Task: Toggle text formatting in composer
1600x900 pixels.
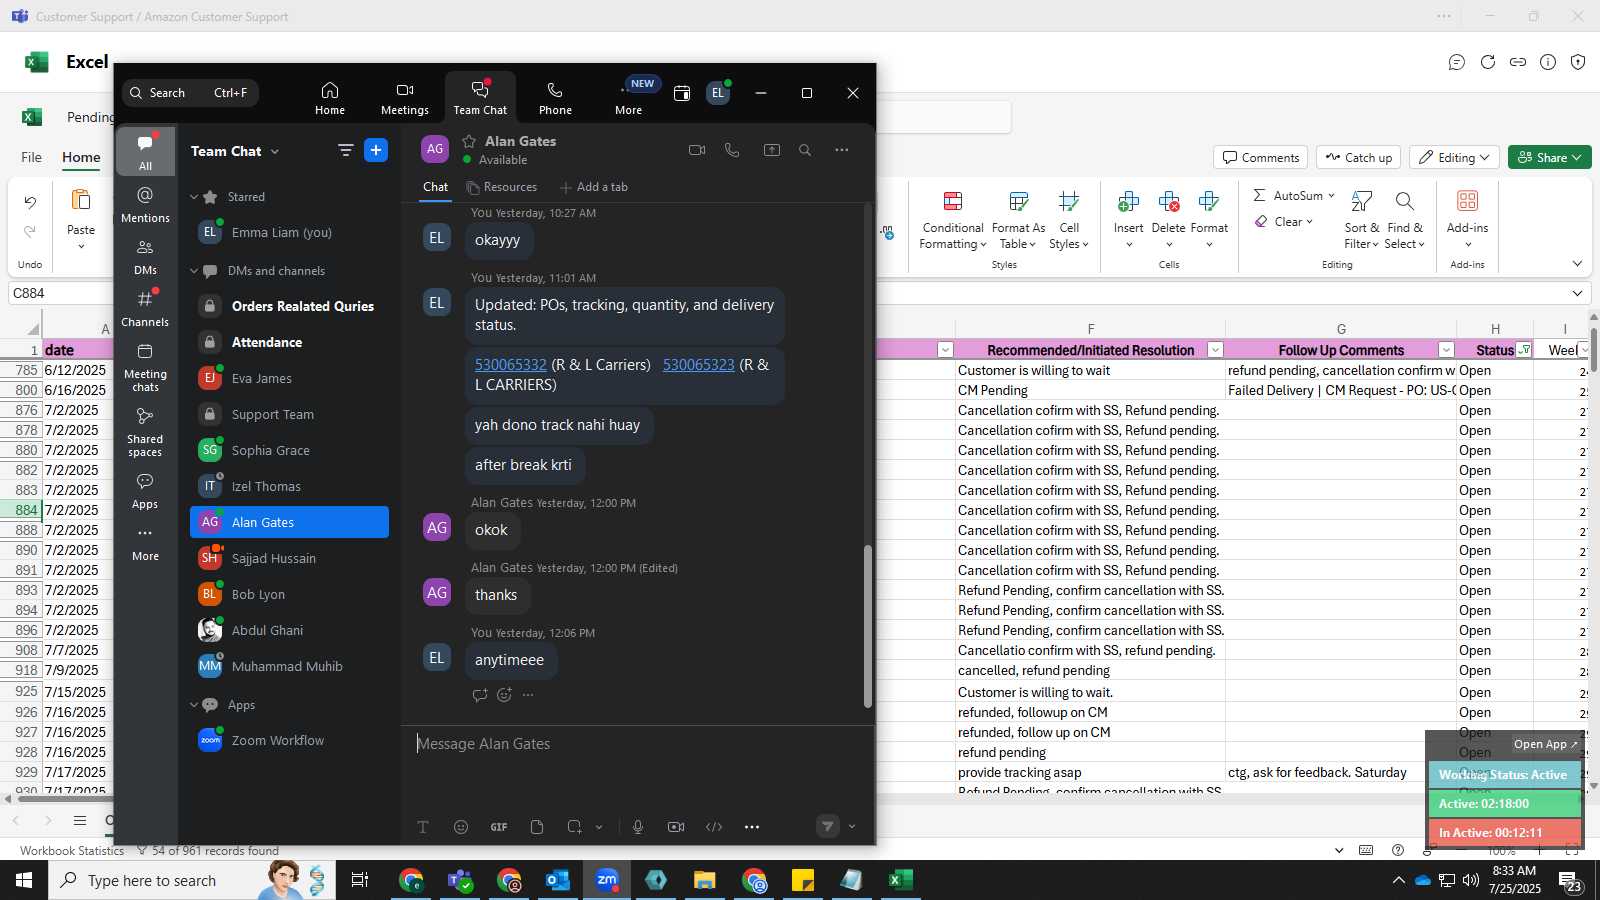Action: pos(423,827)
